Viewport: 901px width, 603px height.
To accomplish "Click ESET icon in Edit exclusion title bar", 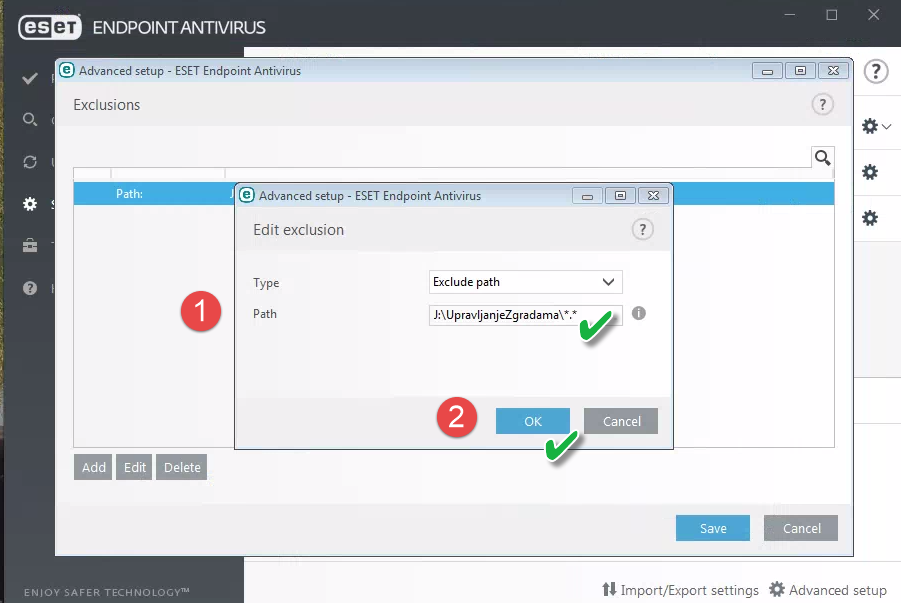I will coord(247,195).
